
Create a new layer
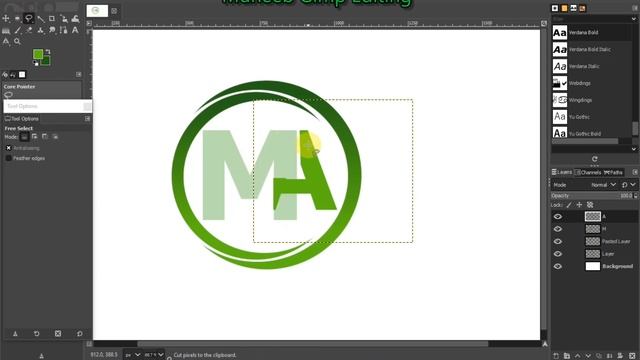pyautogui.click(x=556, y=356)
